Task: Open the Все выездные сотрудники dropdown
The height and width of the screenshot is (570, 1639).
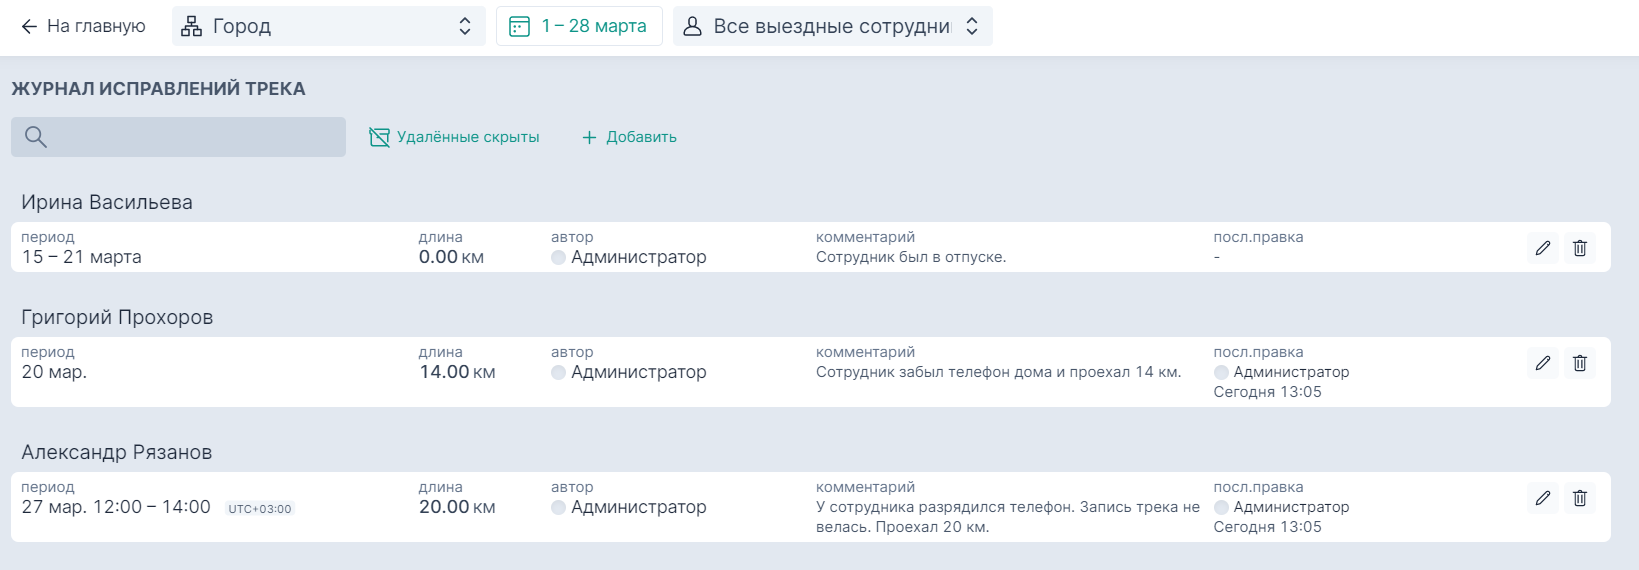Action: click(833, 26)
